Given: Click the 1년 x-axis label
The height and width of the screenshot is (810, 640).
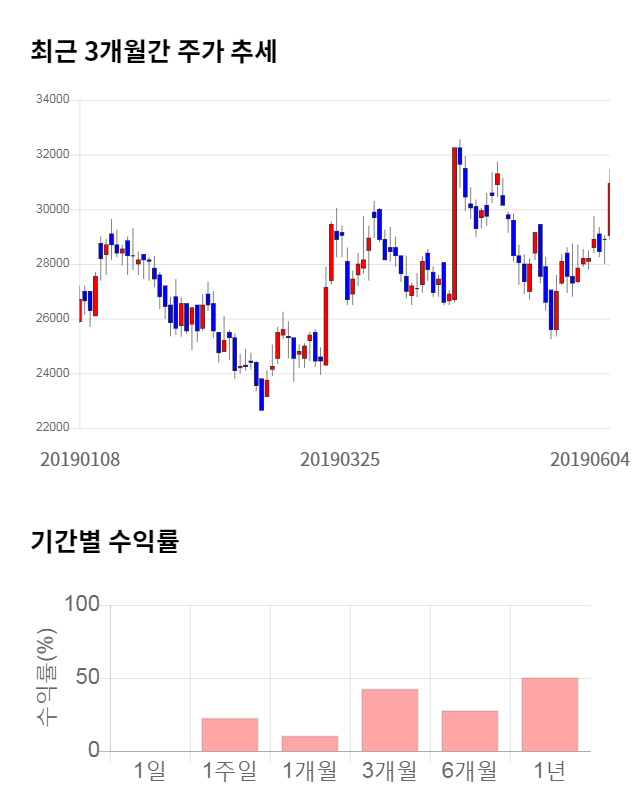Looking at the screenshot, I should pyautogui.click(x=550, y=771).
